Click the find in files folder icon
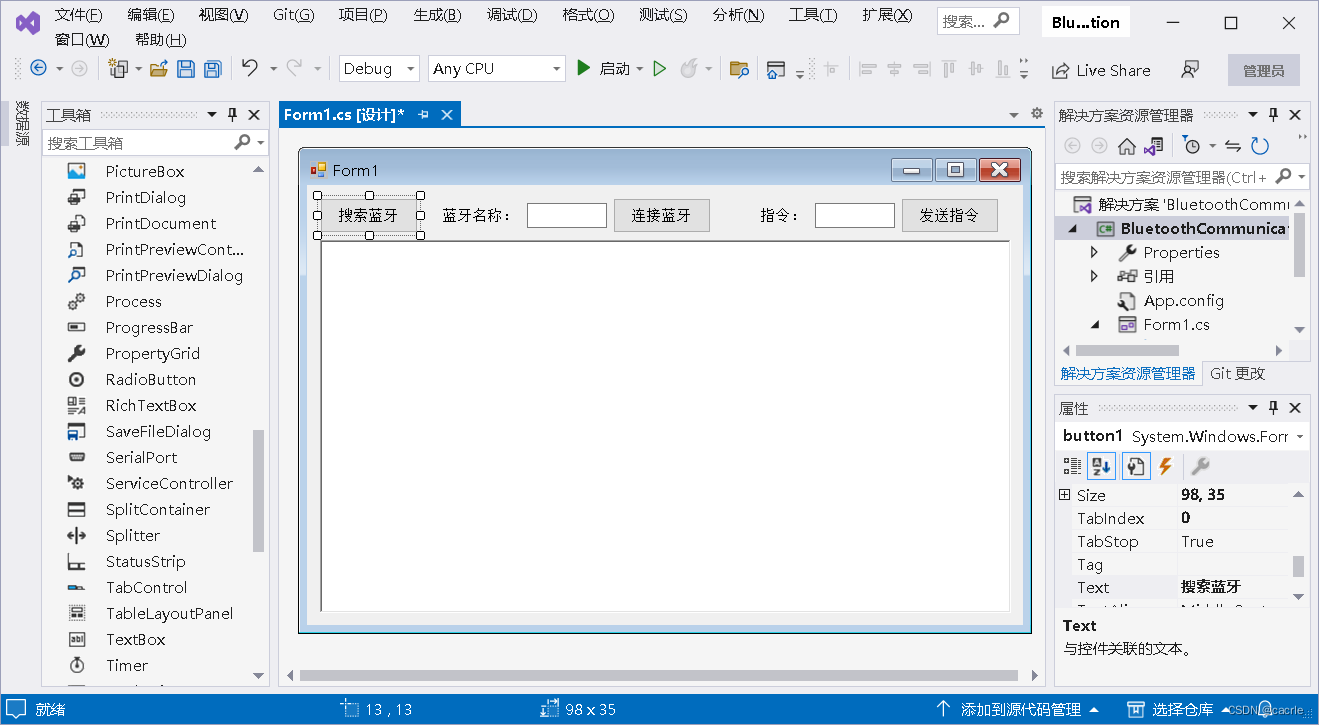Viewport: 1319px width, 725px height. (x=739, y=68)
